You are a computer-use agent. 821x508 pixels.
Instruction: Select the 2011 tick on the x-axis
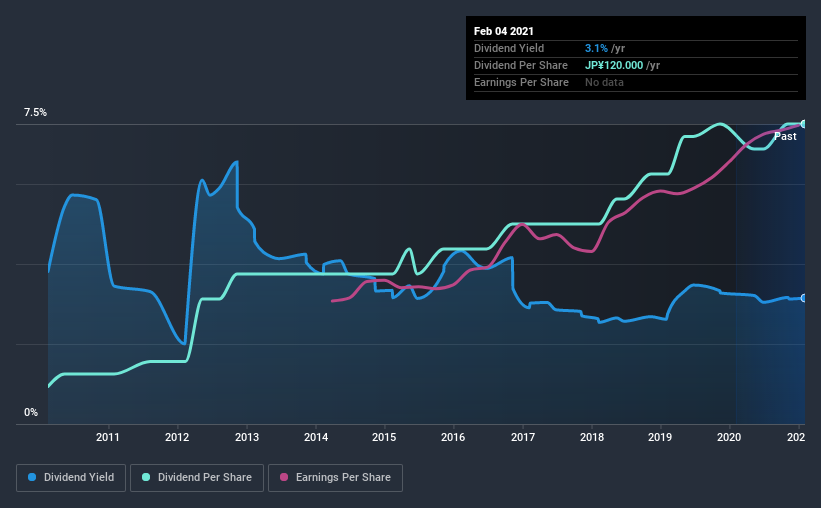pos(108,437)
